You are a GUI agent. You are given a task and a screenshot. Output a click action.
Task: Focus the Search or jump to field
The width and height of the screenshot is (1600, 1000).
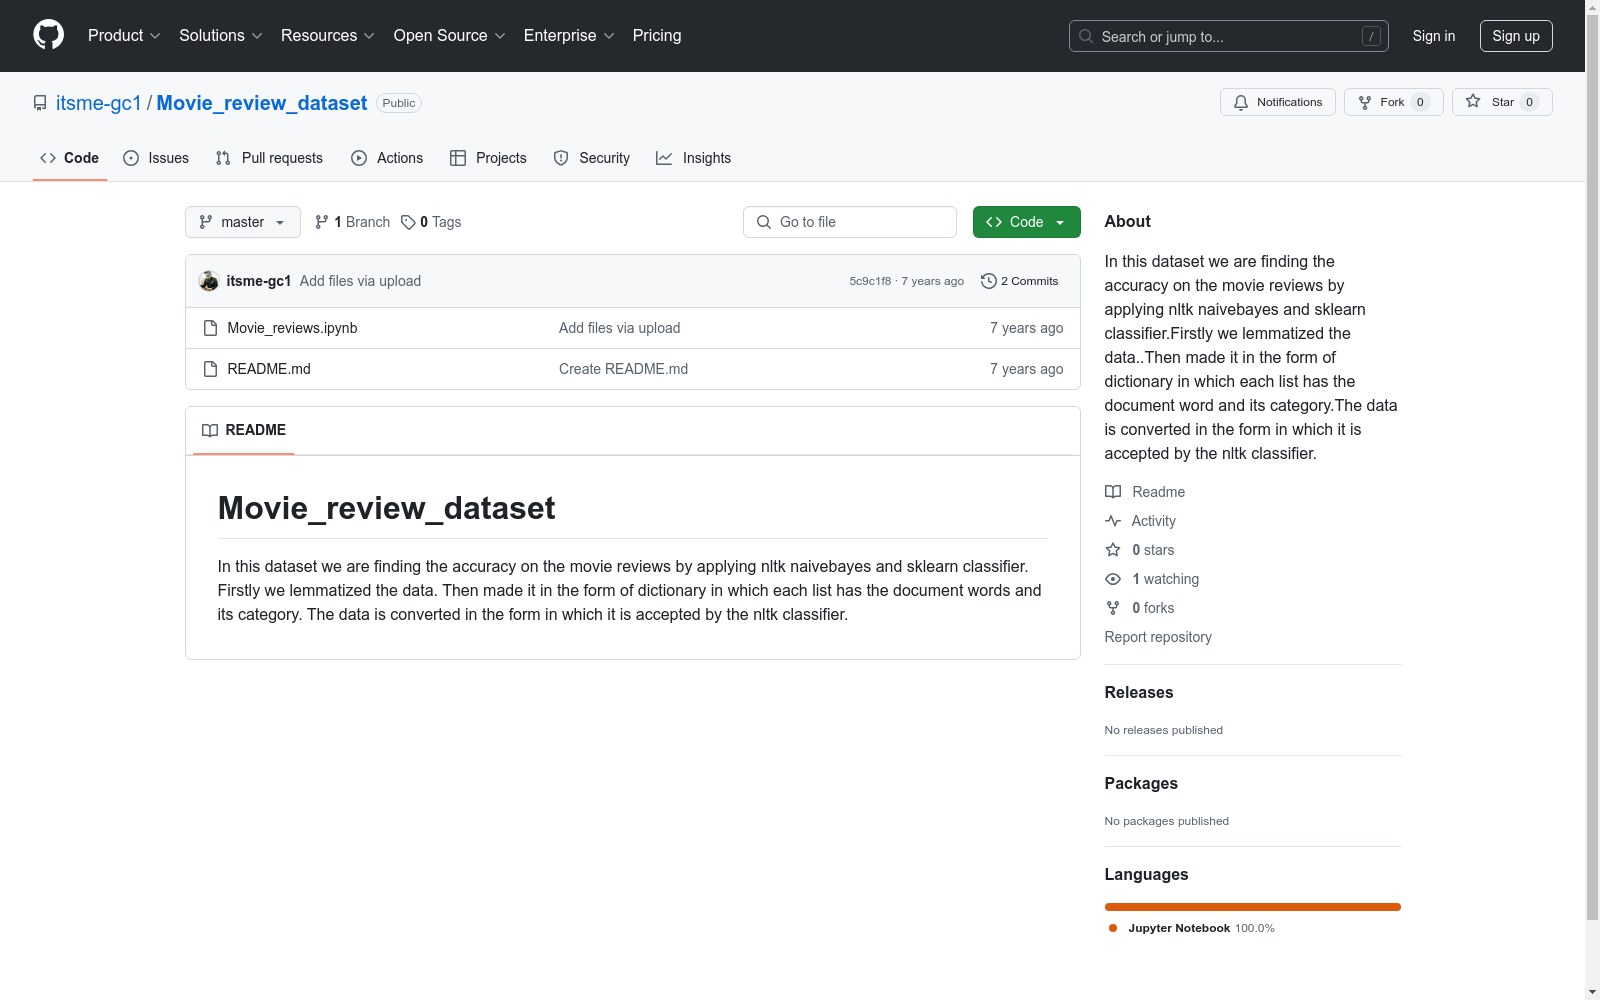1228,36
